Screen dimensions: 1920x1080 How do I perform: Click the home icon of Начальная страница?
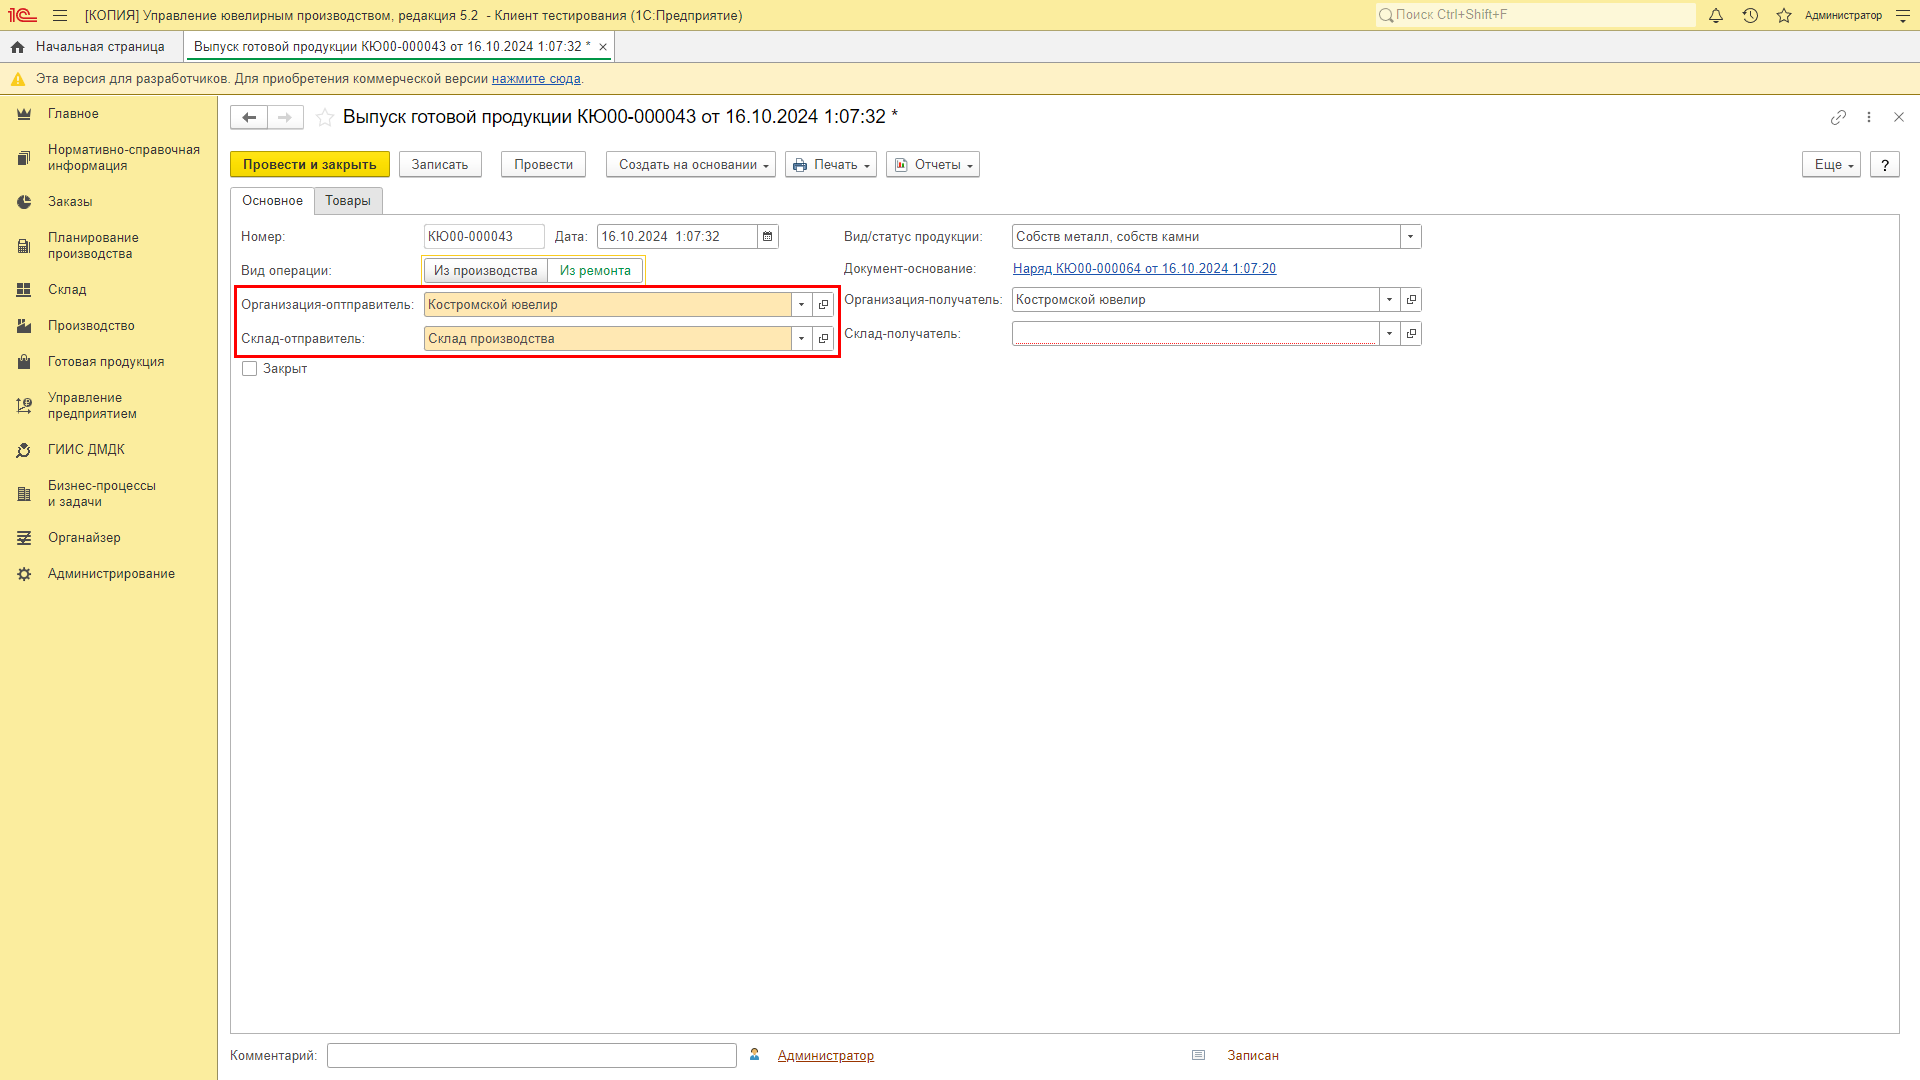(17, 47)
